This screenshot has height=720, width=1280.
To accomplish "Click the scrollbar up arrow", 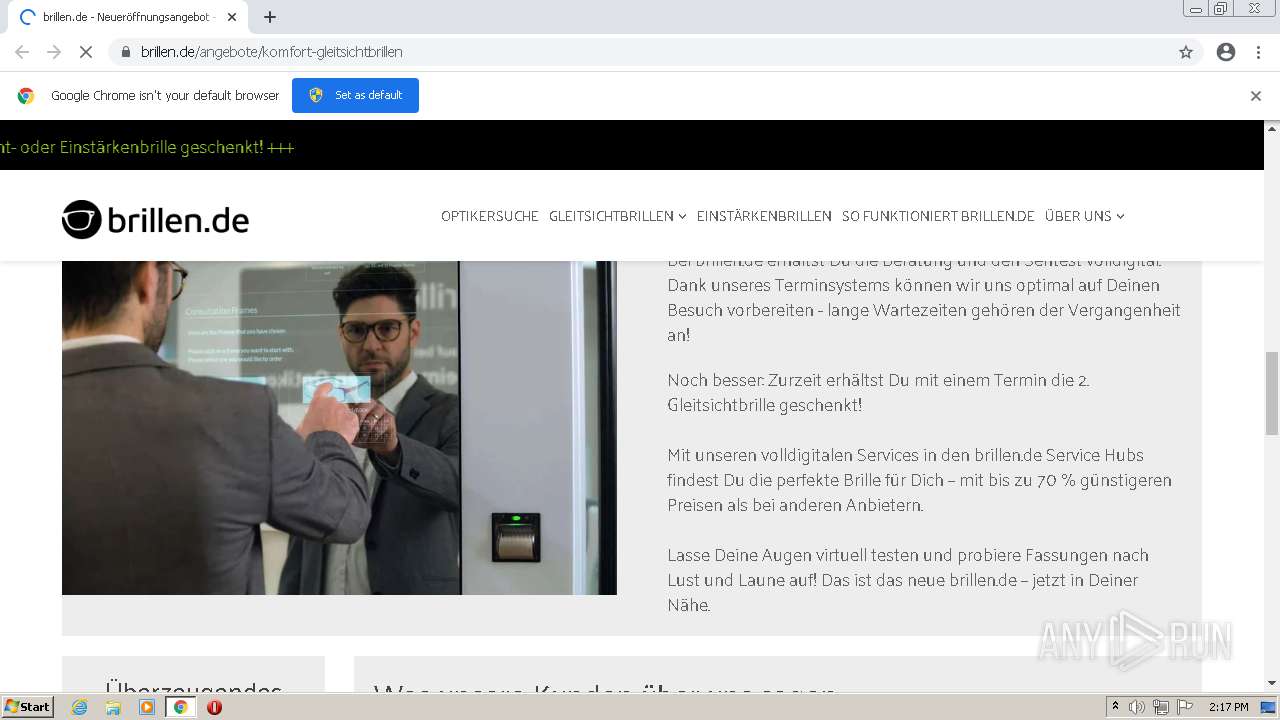I will 1272,128.
